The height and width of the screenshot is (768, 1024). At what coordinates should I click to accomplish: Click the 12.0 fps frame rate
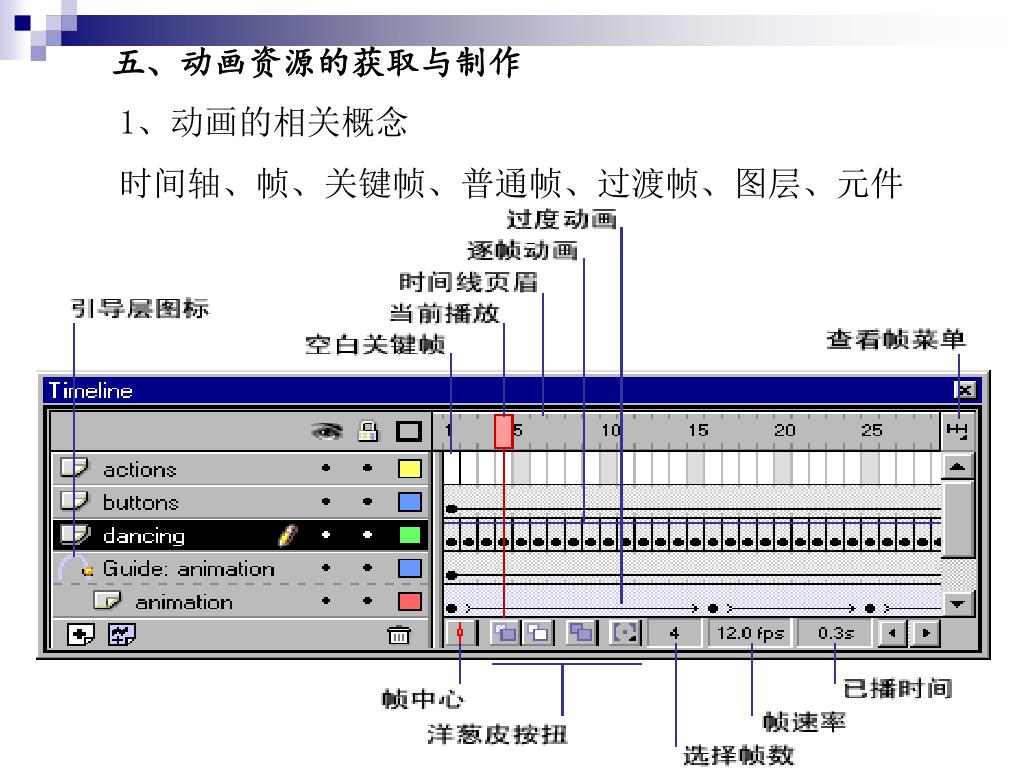(750, 633)
